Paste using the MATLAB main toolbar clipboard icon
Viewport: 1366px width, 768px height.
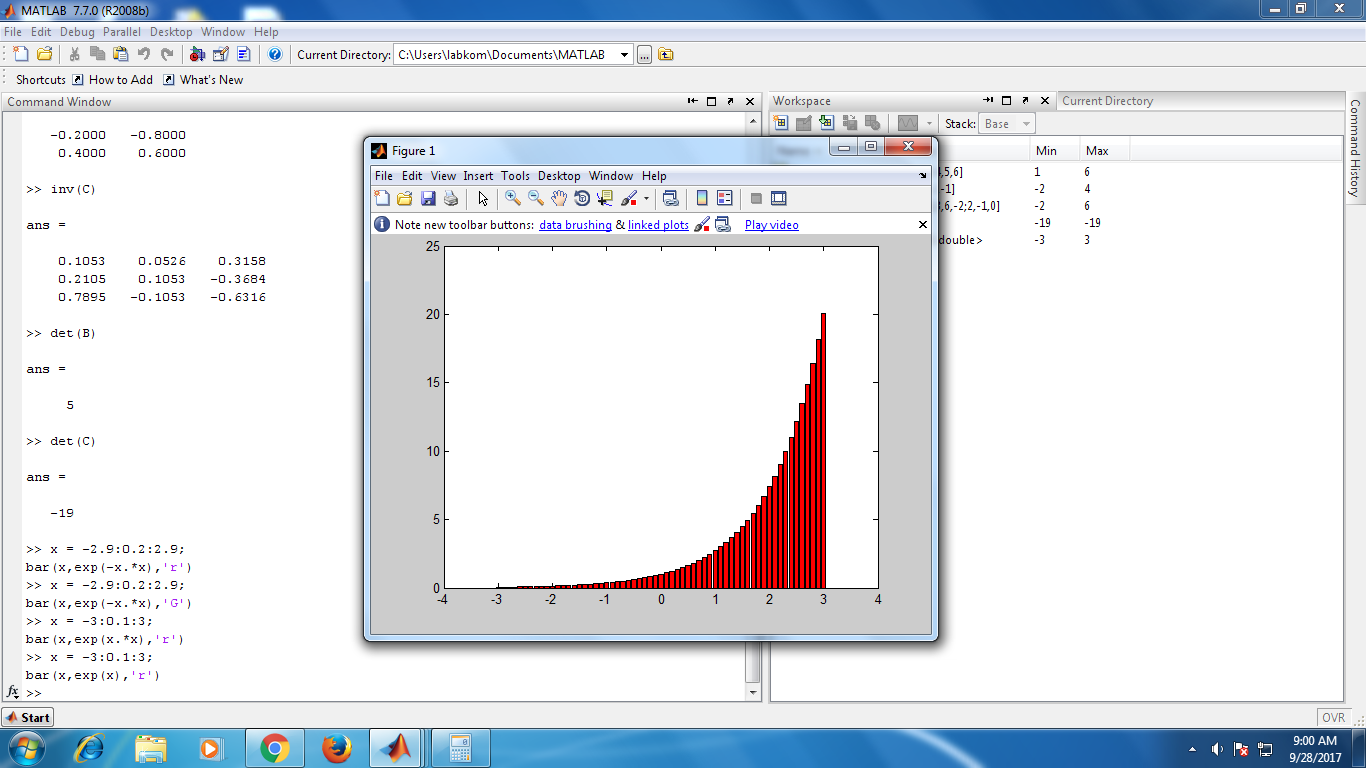(120, 54)
